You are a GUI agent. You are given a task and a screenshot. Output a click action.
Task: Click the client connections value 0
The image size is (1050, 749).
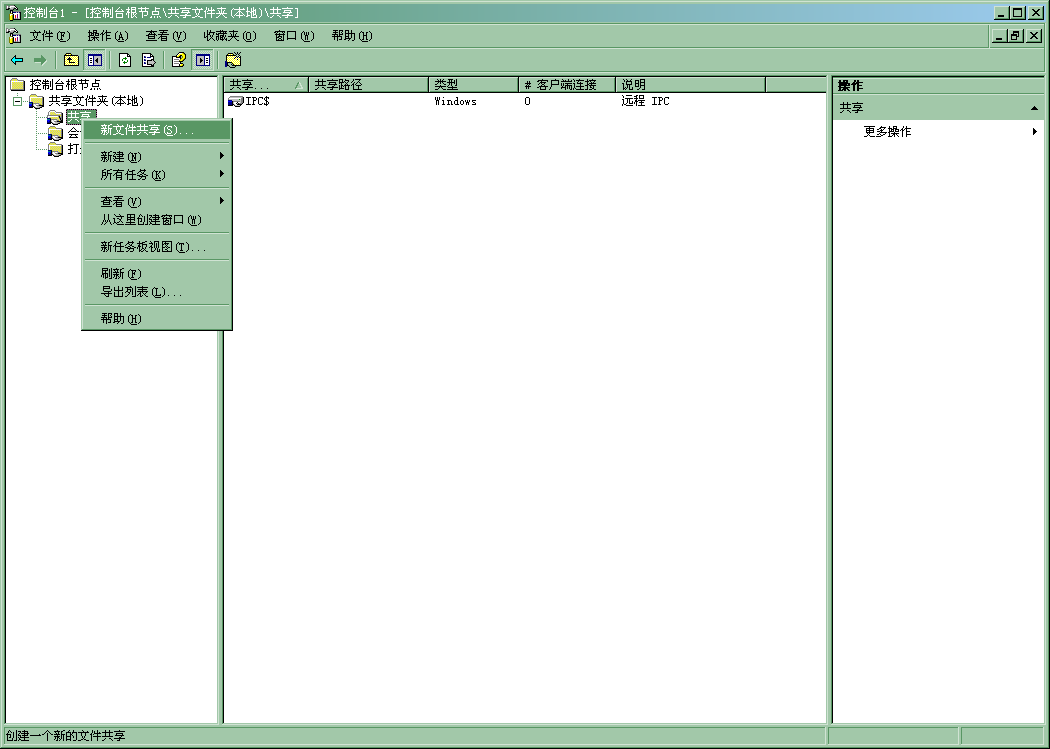point(528,101)
